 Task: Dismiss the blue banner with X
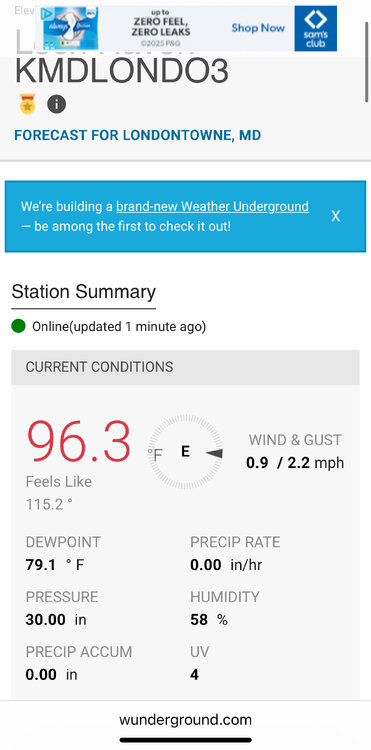336,216
